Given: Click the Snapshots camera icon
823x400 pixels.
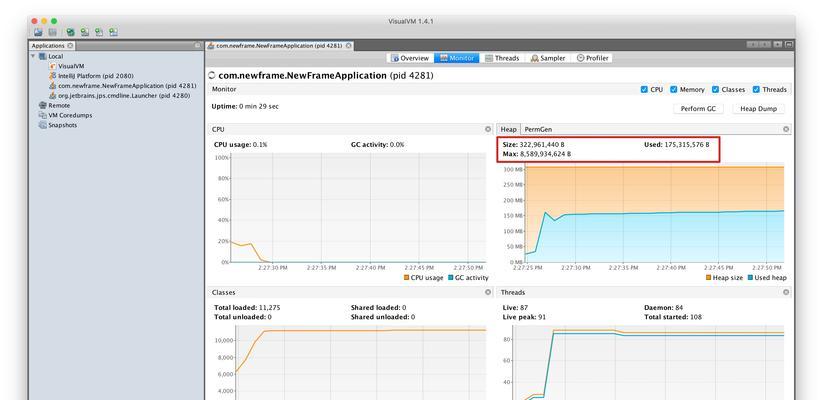Looking at the screenshot, I should (43, 125).
